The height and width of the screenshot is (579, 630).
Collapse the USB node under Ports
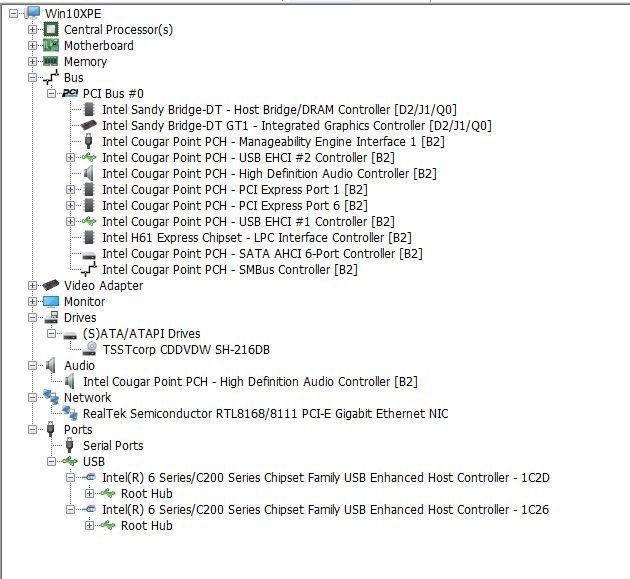coord(51,462)
